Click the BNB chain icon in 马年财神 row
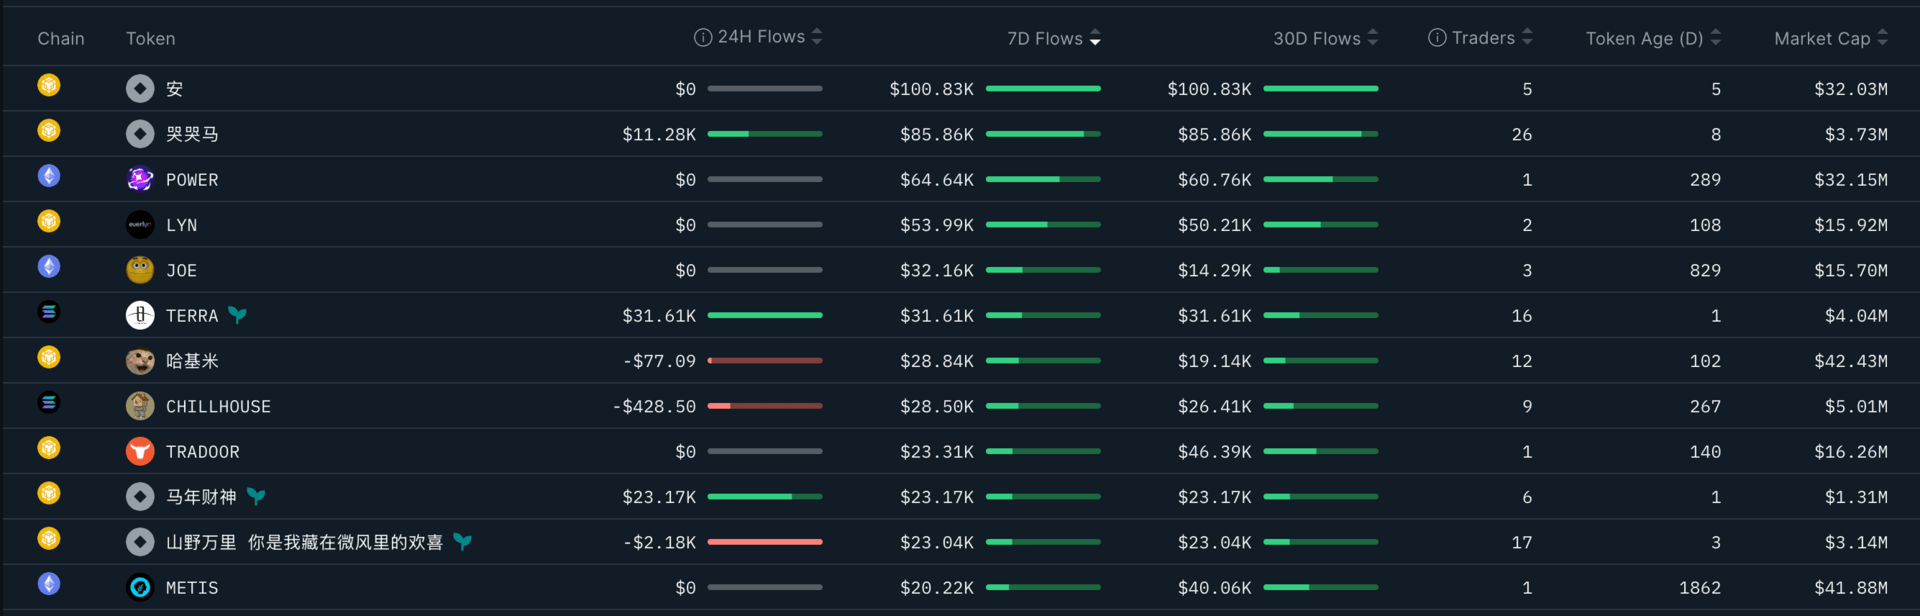 [x=49, y=493]
